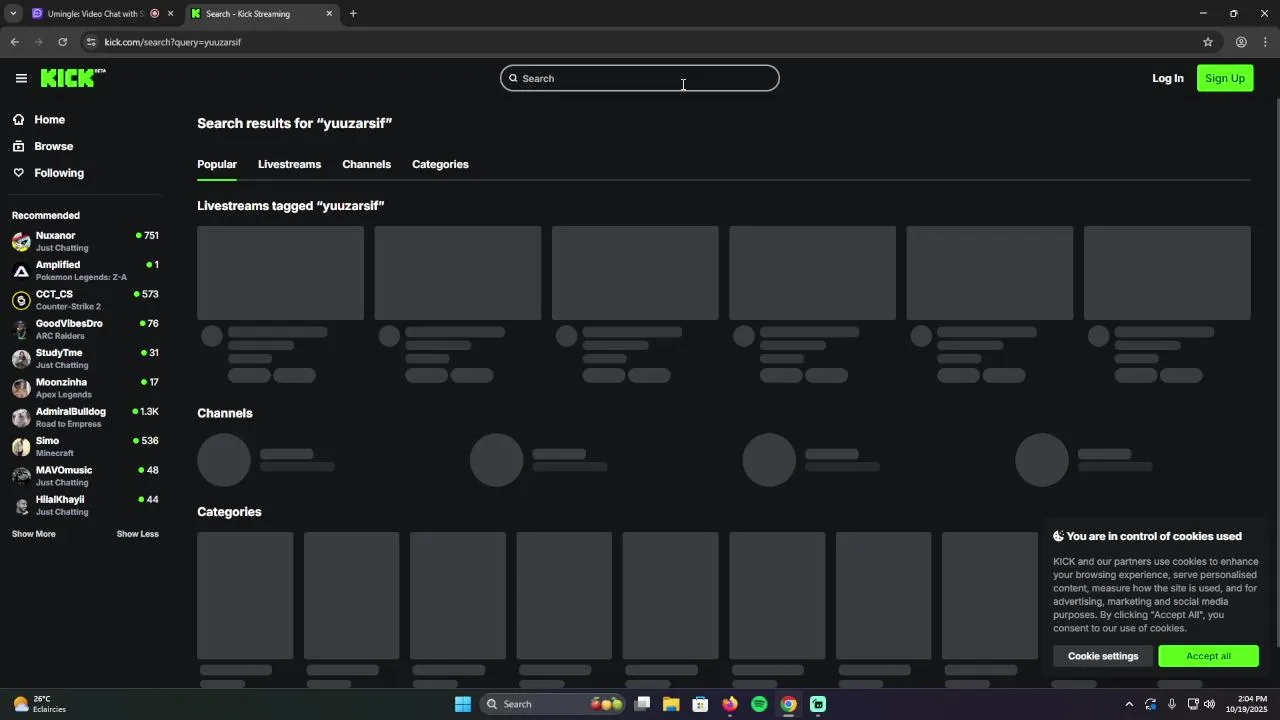Accept all cookies
This screenshot has height=720, width=1280.
1208,656
